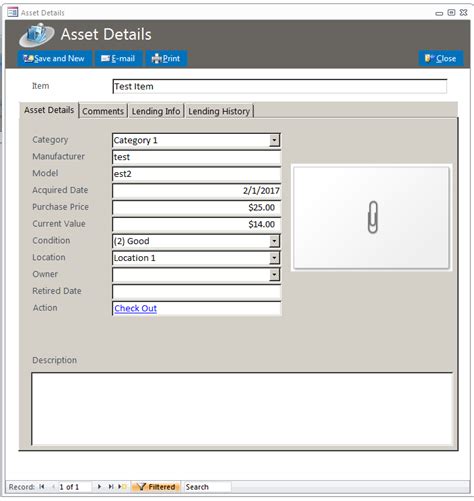Click the current record number box
This screenshot has width=474, height=501.
coord(74,487)
